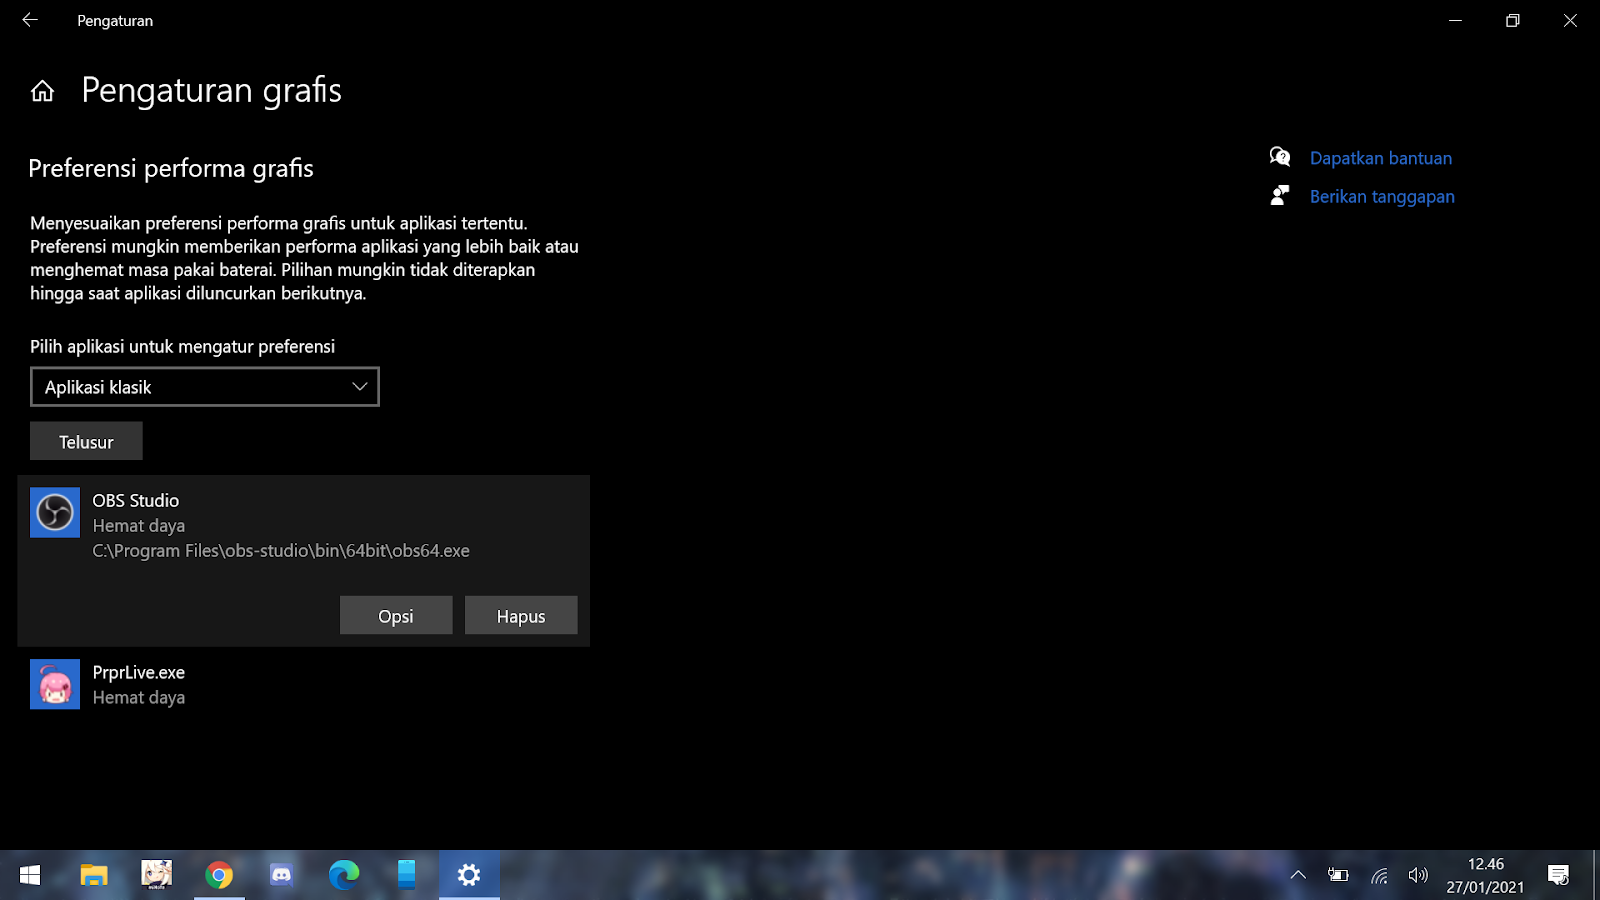Open the Wi-Fi network flyout

click(x=1379, y=876)
